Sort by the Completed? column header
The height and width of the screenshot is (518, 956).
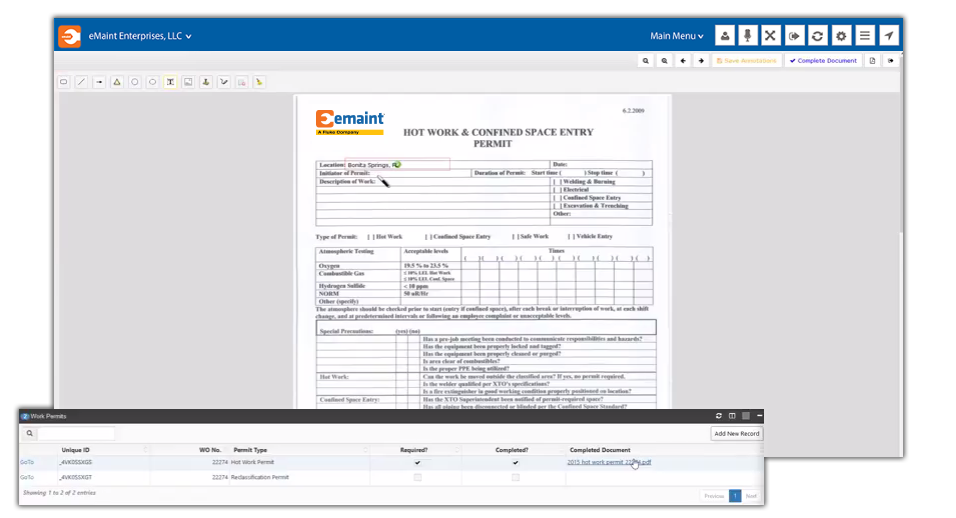click(512, 450)
